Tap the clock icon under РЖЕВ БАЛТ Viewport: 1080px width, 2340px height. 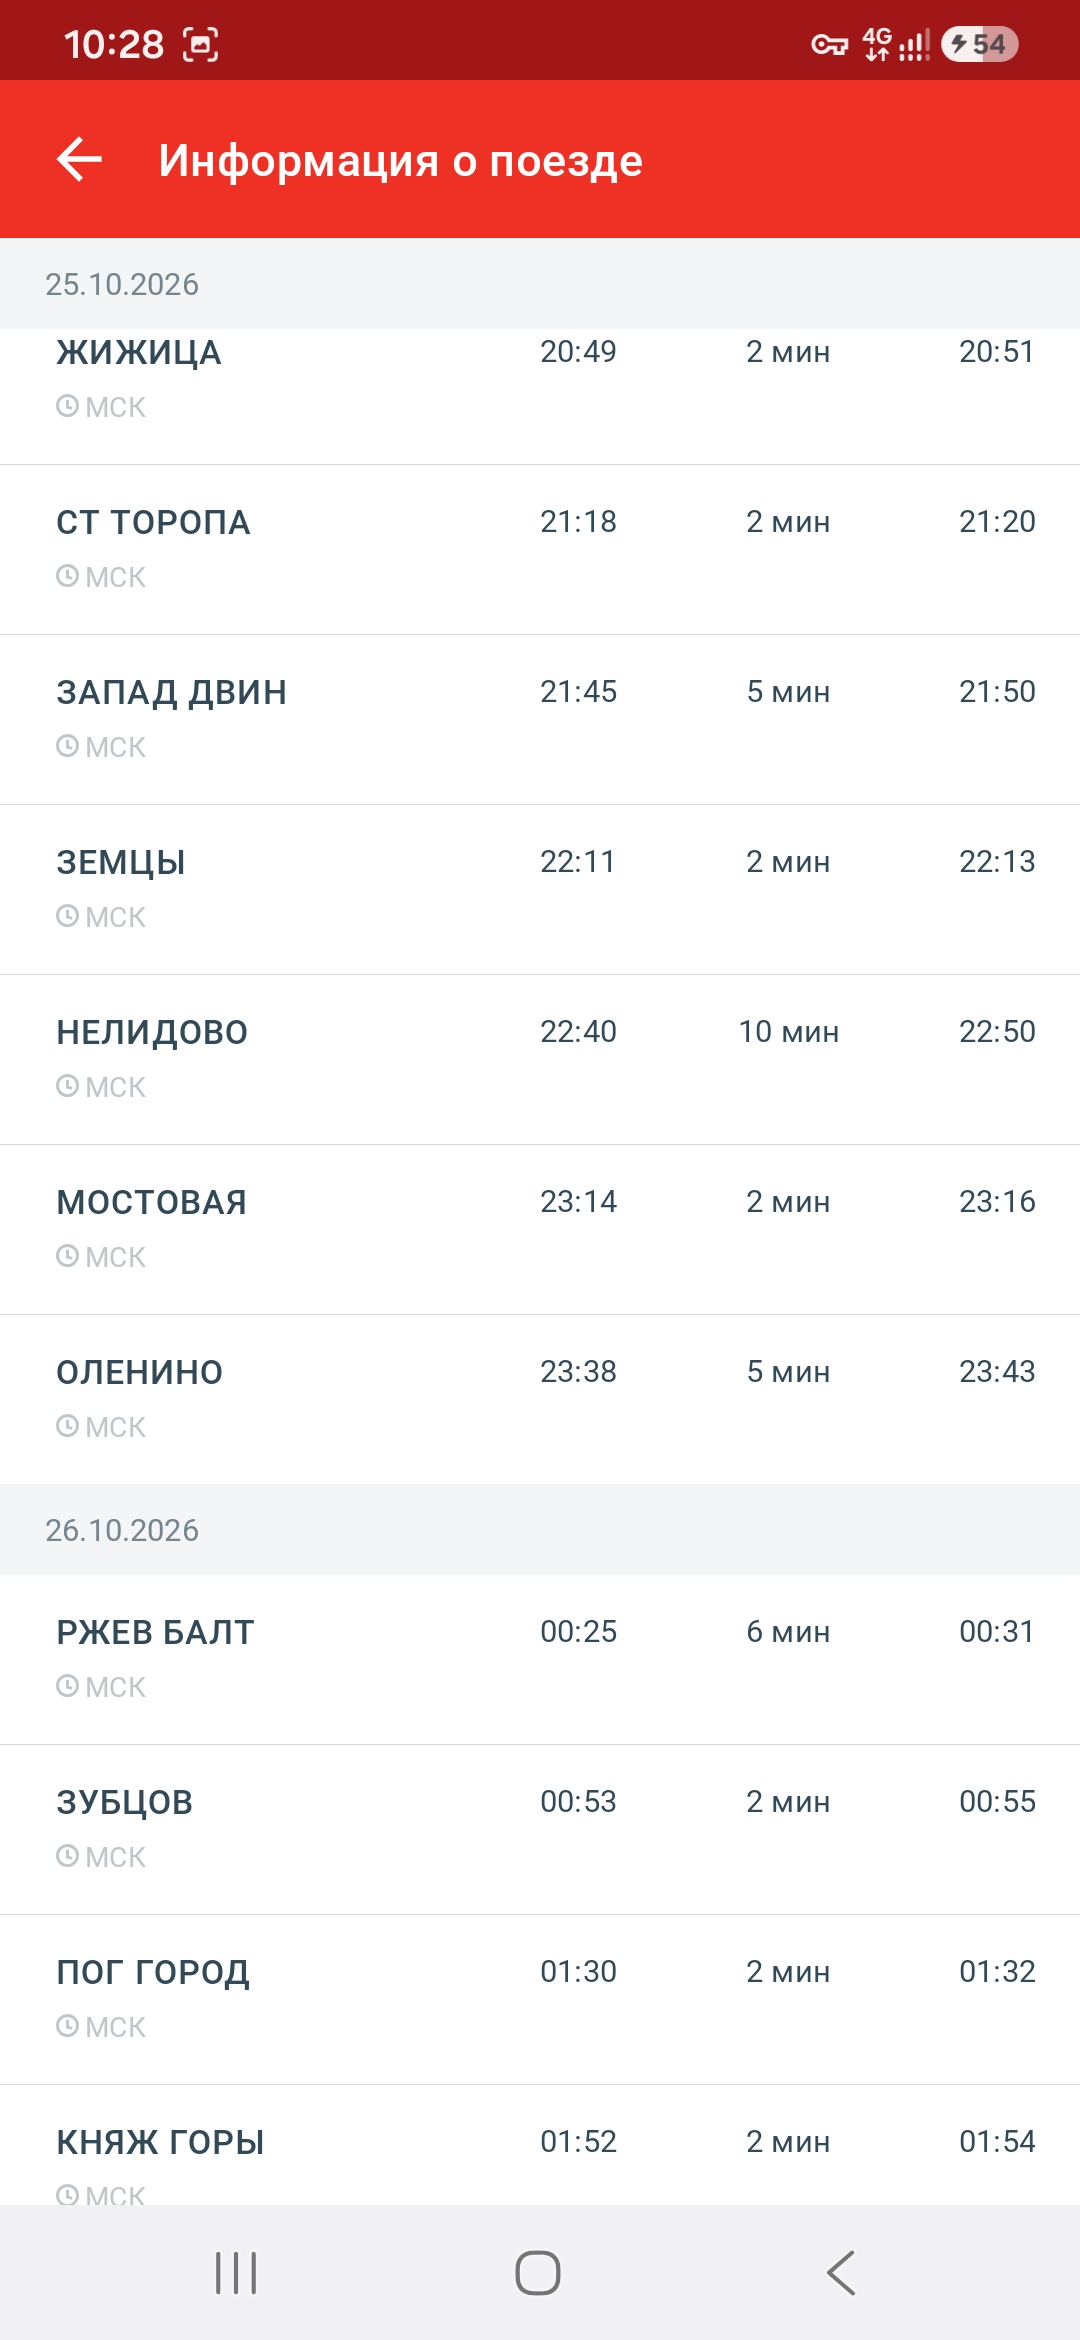coord(67,1686)
